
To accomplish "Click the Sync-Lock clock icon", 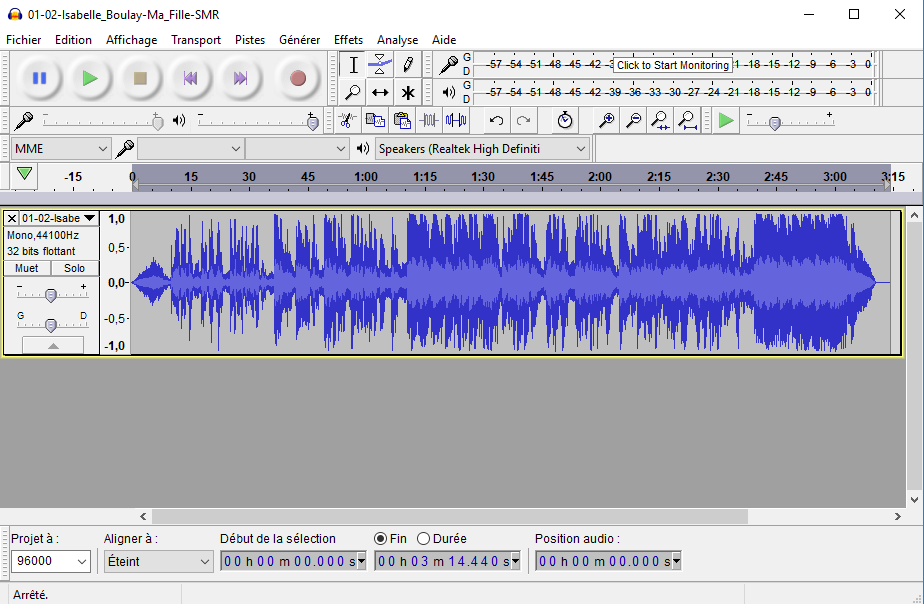I will click(x=565, y=121).
